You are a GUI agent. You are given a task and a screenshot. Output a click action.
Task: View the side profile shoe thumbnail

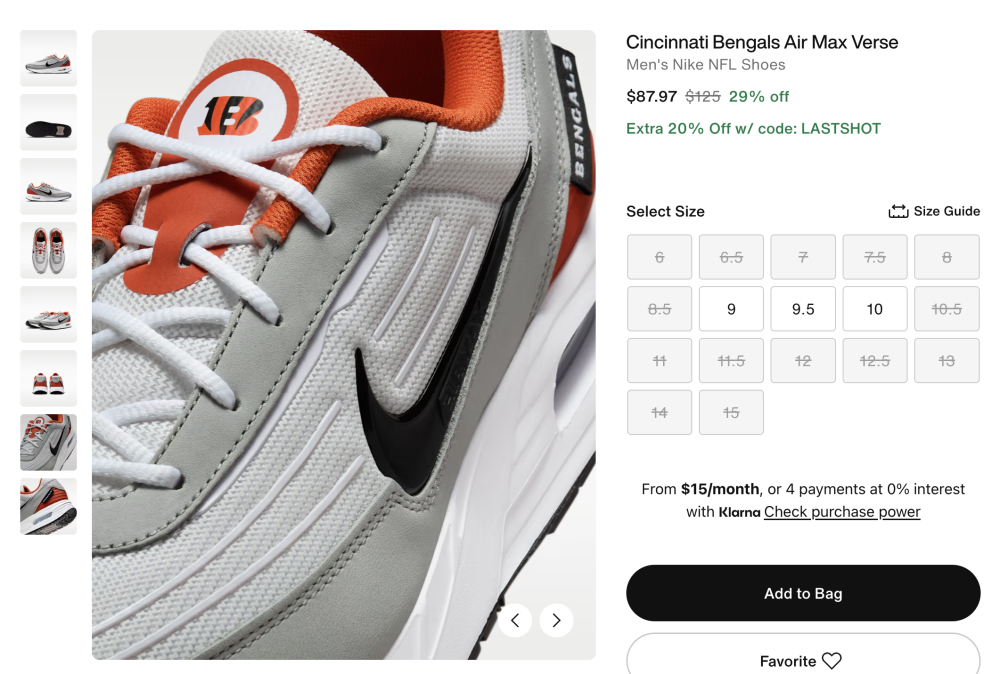click(x=48, y=58)
